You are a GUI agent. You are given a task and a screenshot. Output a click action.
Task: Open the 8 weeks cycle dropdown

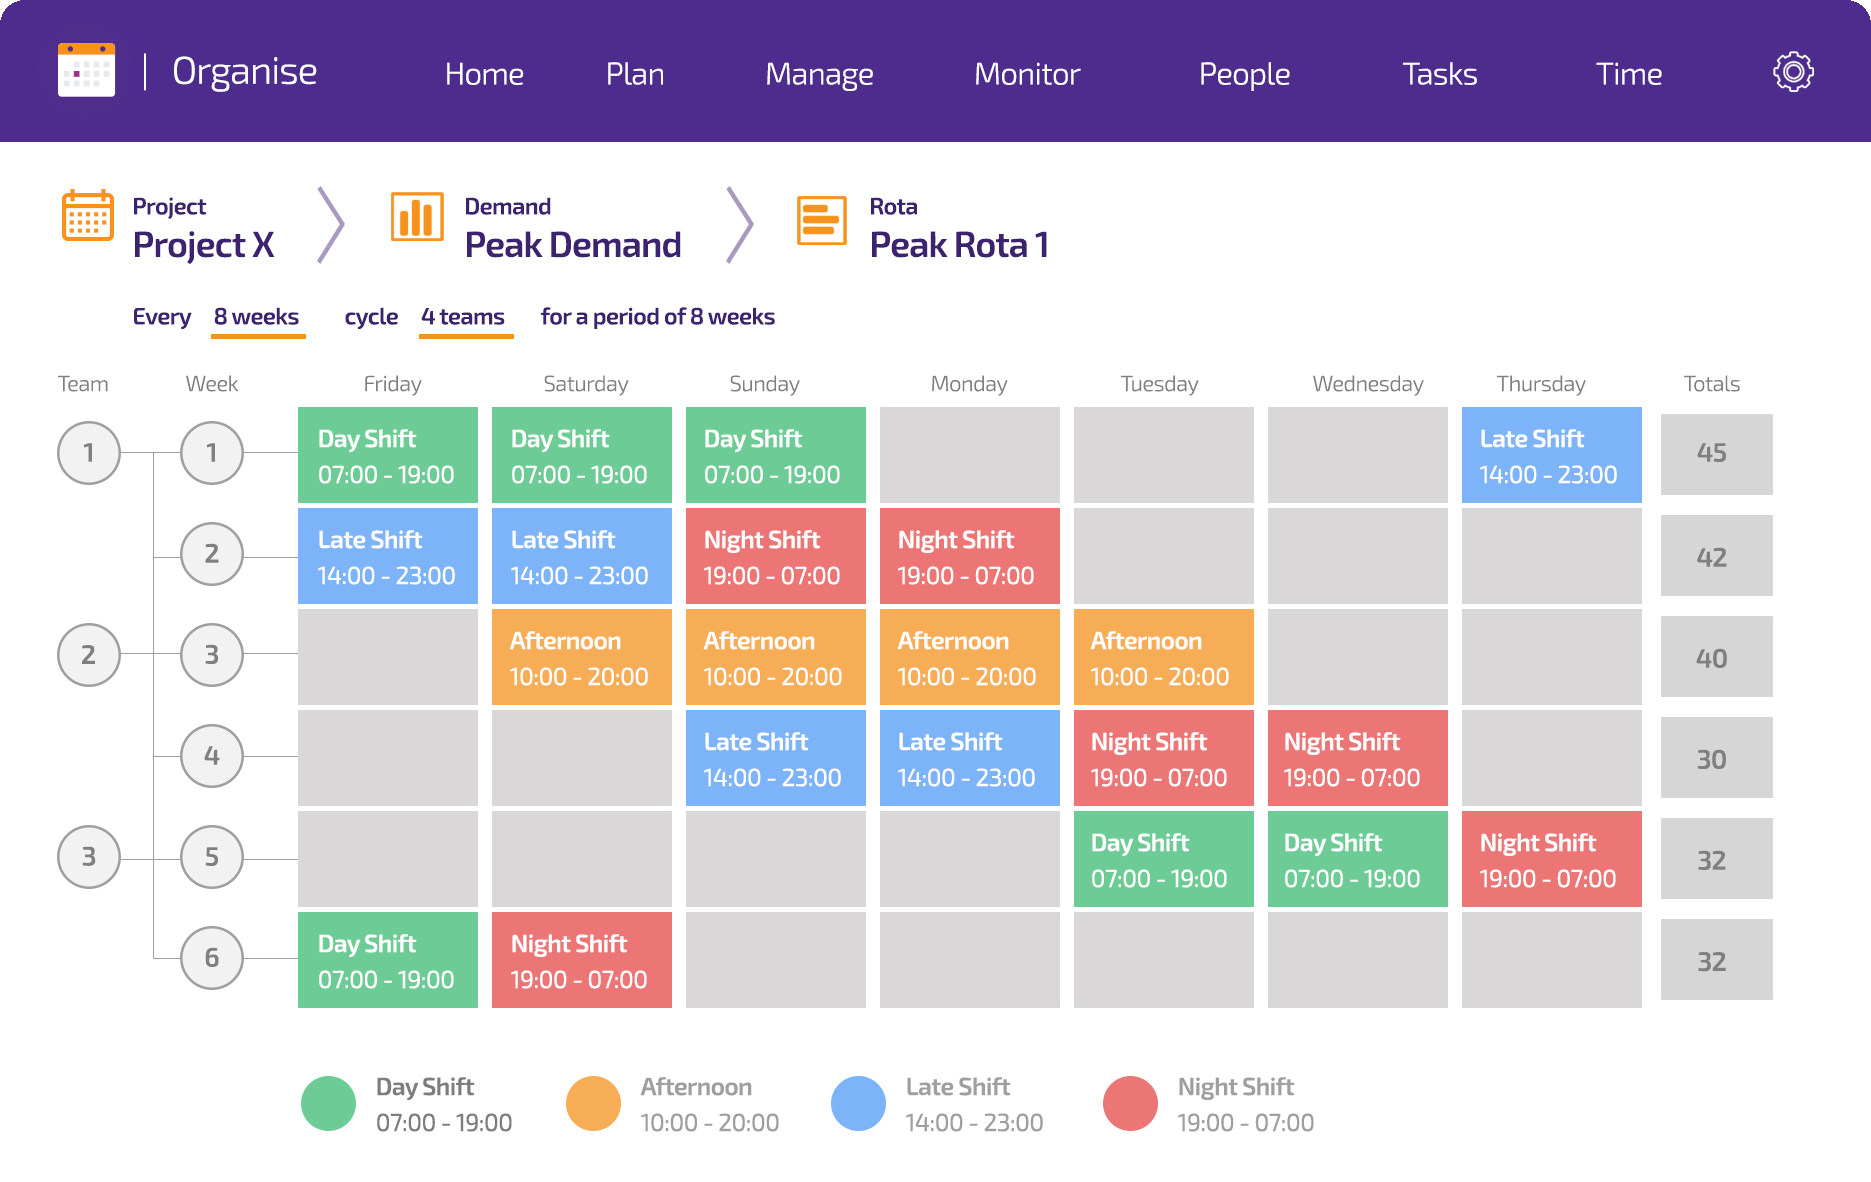point(258,319)
